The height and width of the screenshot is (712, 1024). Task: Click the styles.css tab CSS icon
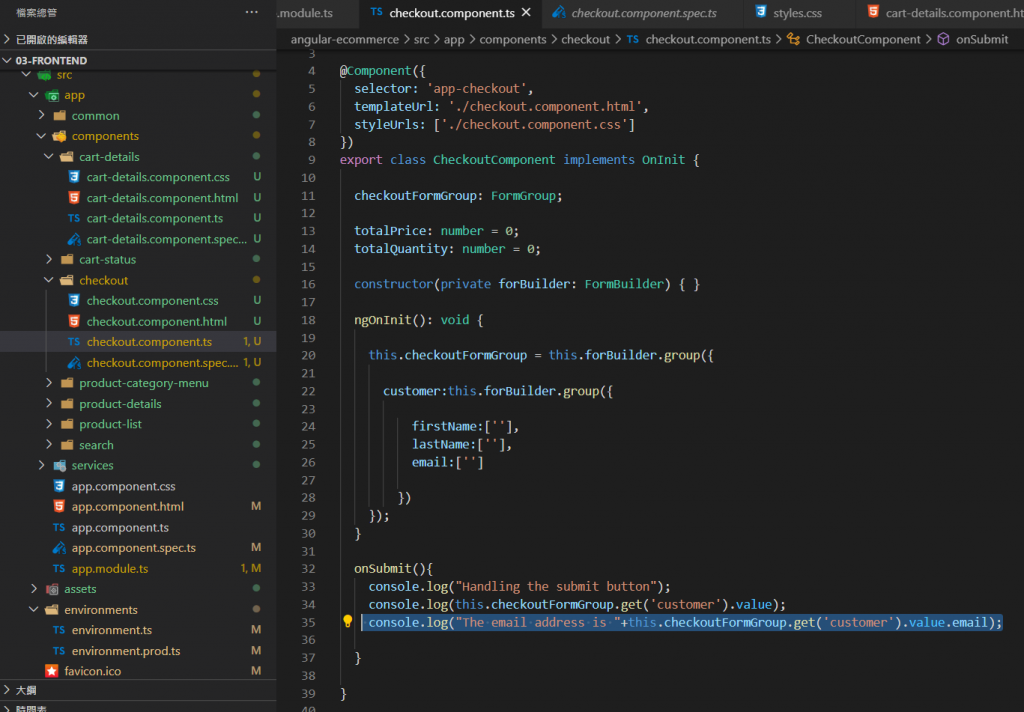pyautogui.click(x=761, y=13)
